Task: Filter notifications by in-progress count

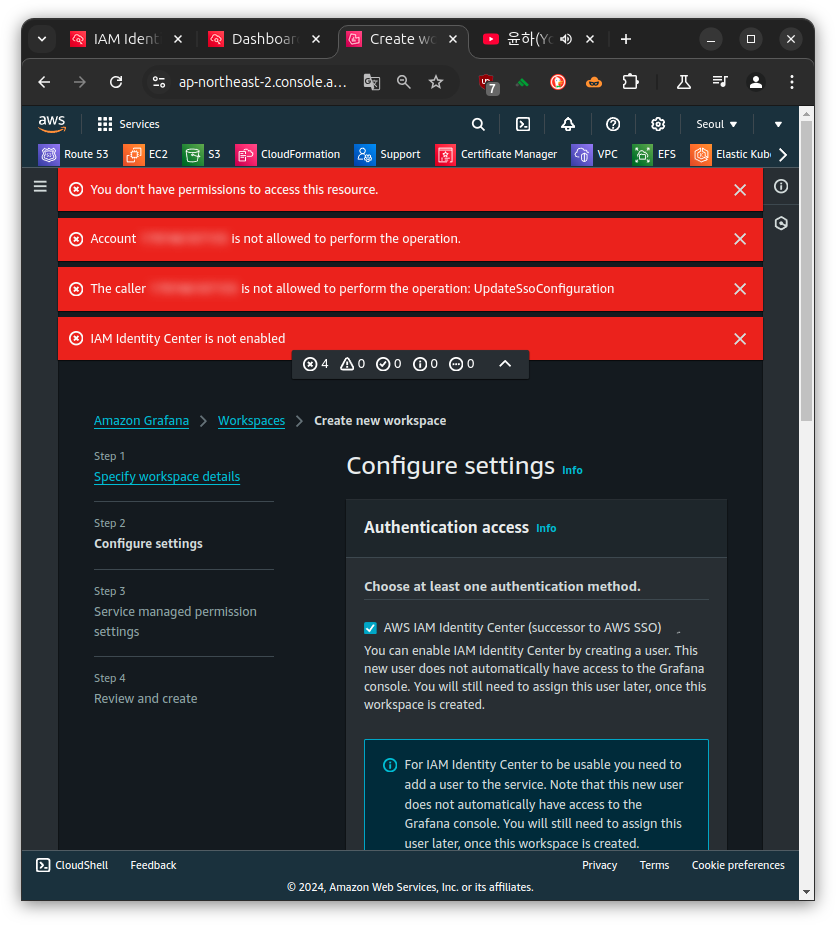Action: pos(462,364)
